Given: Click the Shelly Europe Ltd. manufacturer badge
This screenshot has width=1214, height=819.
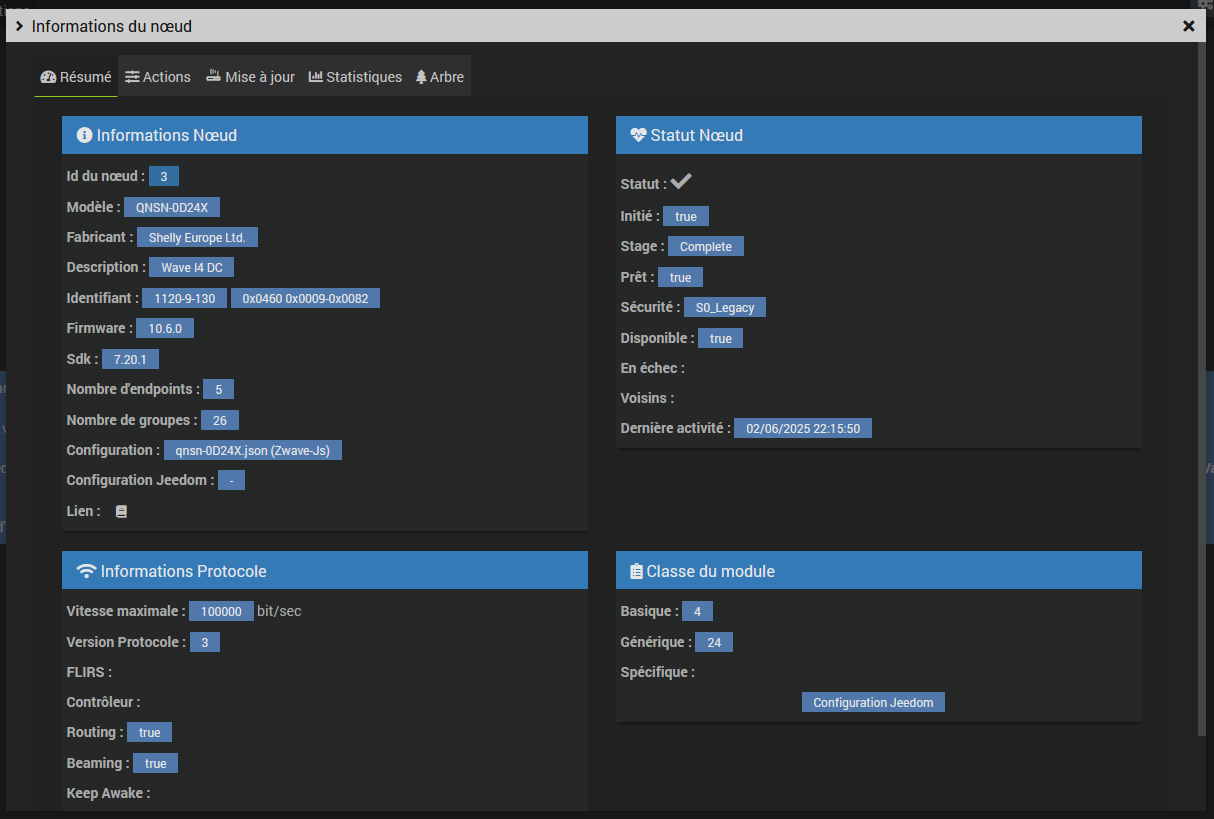Looking at the screenshot, I should point(198,237).
